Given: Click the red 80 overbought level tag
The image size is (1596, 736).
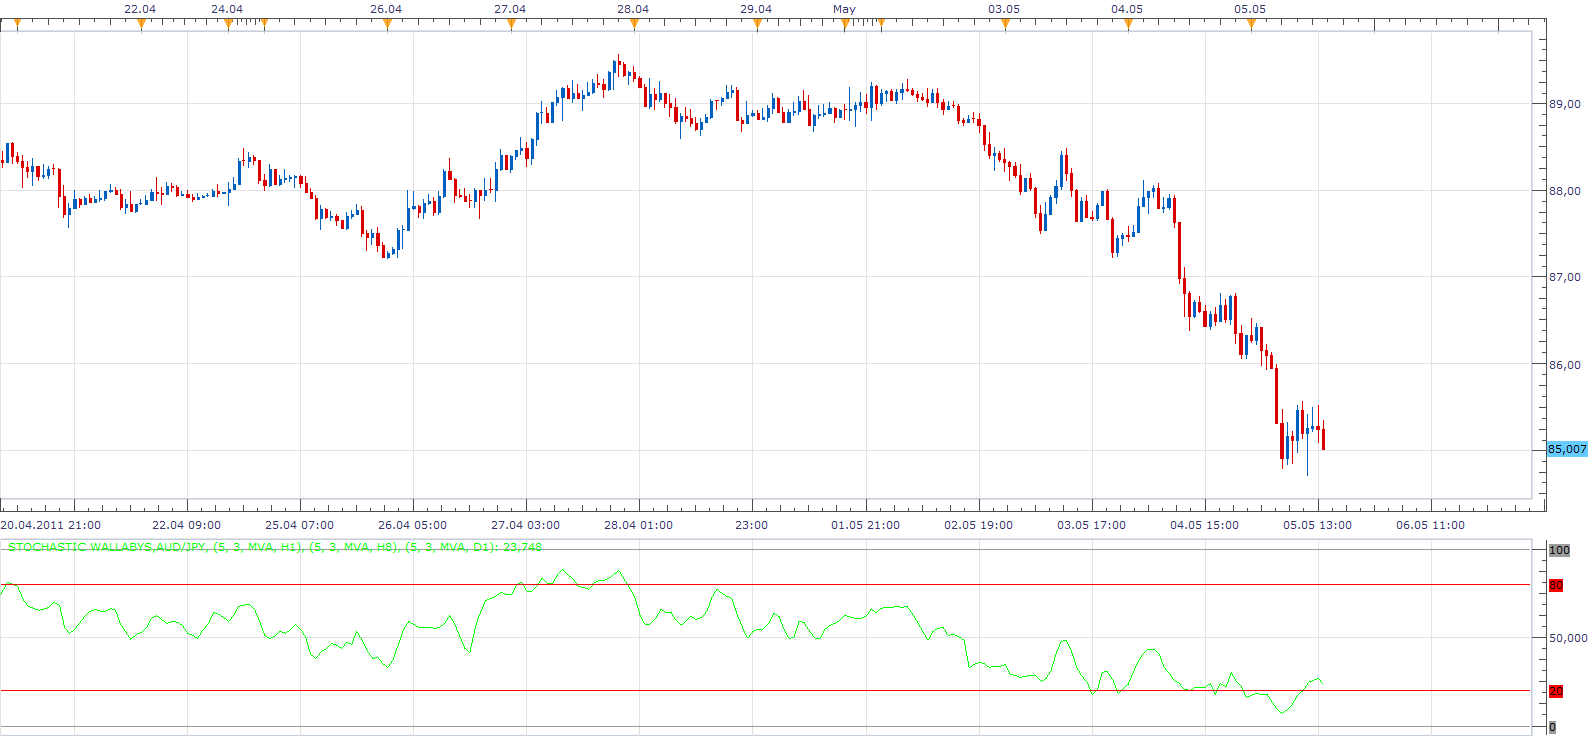Looking at the screenshot, I should 1556,585.
